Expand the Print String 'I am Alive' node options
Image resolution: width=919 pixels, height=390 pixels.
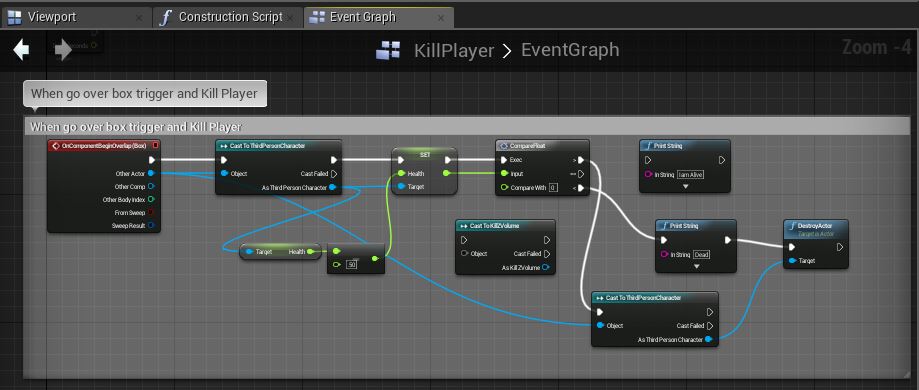685,186
